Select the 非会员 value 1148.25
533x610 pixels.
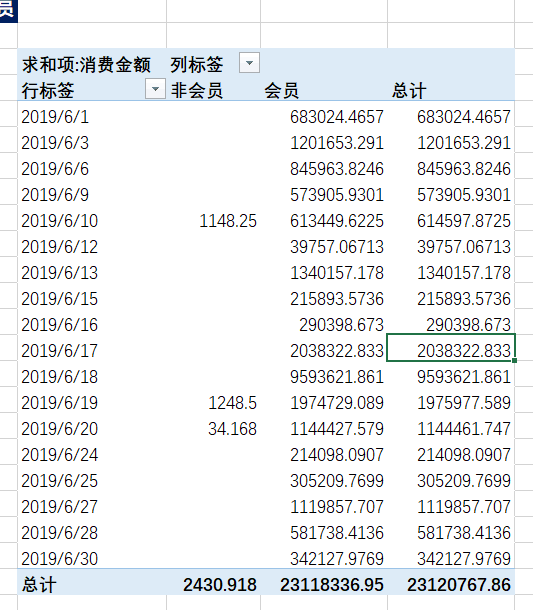(228, 221)
